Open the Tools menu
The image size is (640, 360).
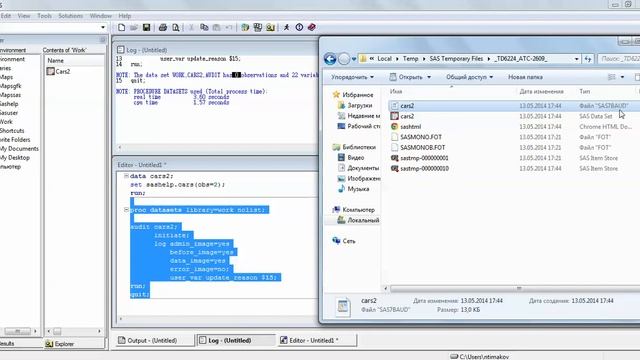point(44,16)
